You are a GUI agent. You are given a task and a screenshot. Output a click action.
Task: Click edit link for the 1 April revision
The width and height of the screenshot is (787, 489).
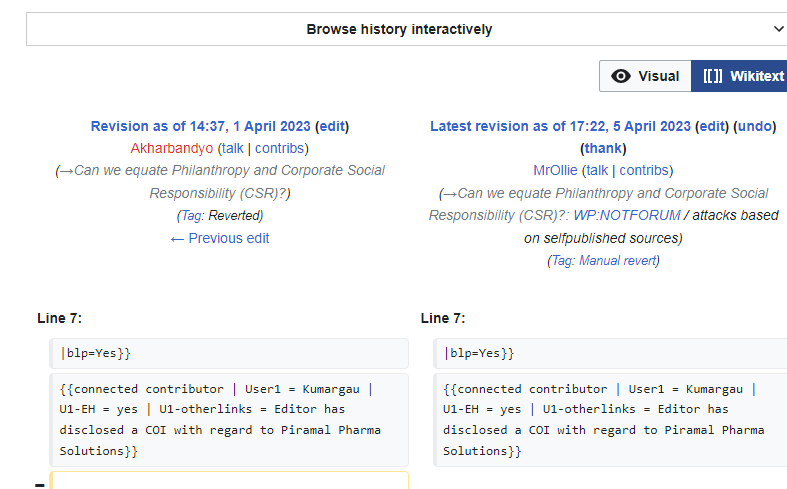click(x=332, y=126)
